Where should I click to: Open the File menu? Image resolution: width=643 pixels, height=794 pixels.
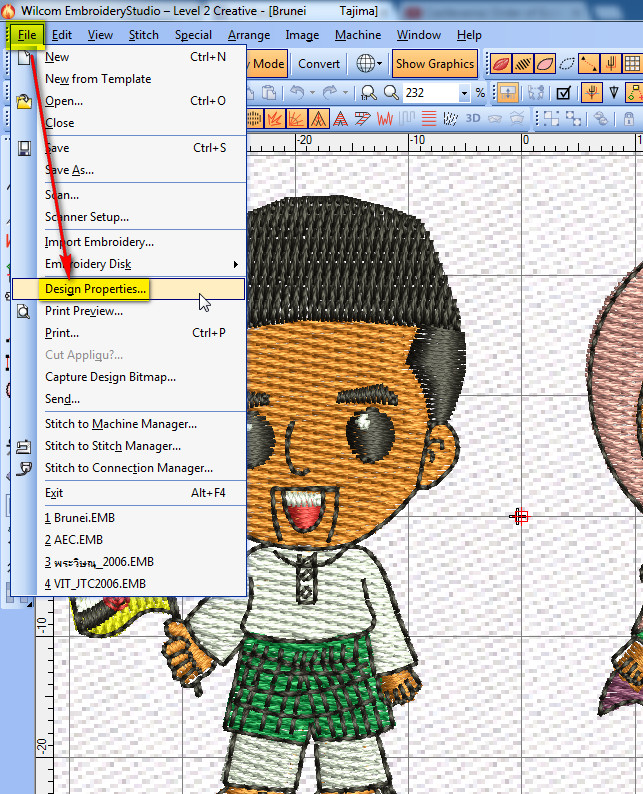click(x=27, y=35)
